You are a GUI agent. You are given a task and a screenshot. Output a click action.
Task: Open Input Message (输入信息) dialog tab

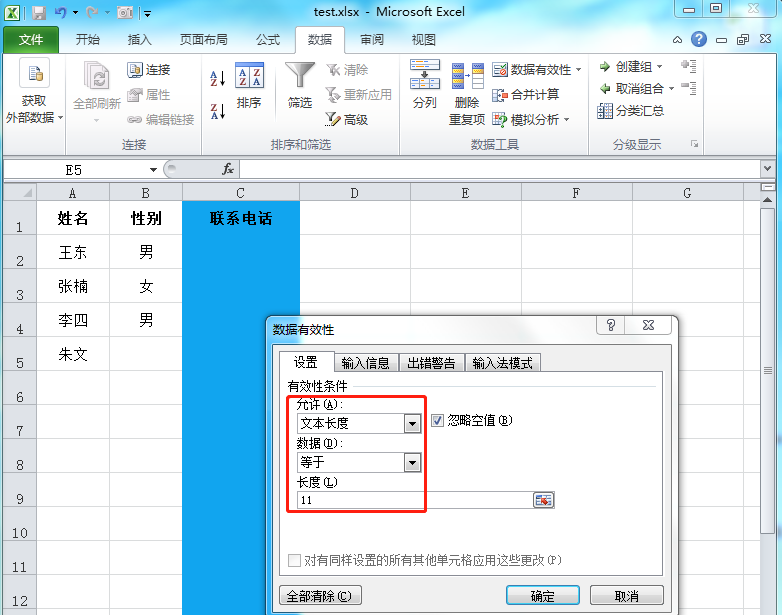(x=366, y=363)
